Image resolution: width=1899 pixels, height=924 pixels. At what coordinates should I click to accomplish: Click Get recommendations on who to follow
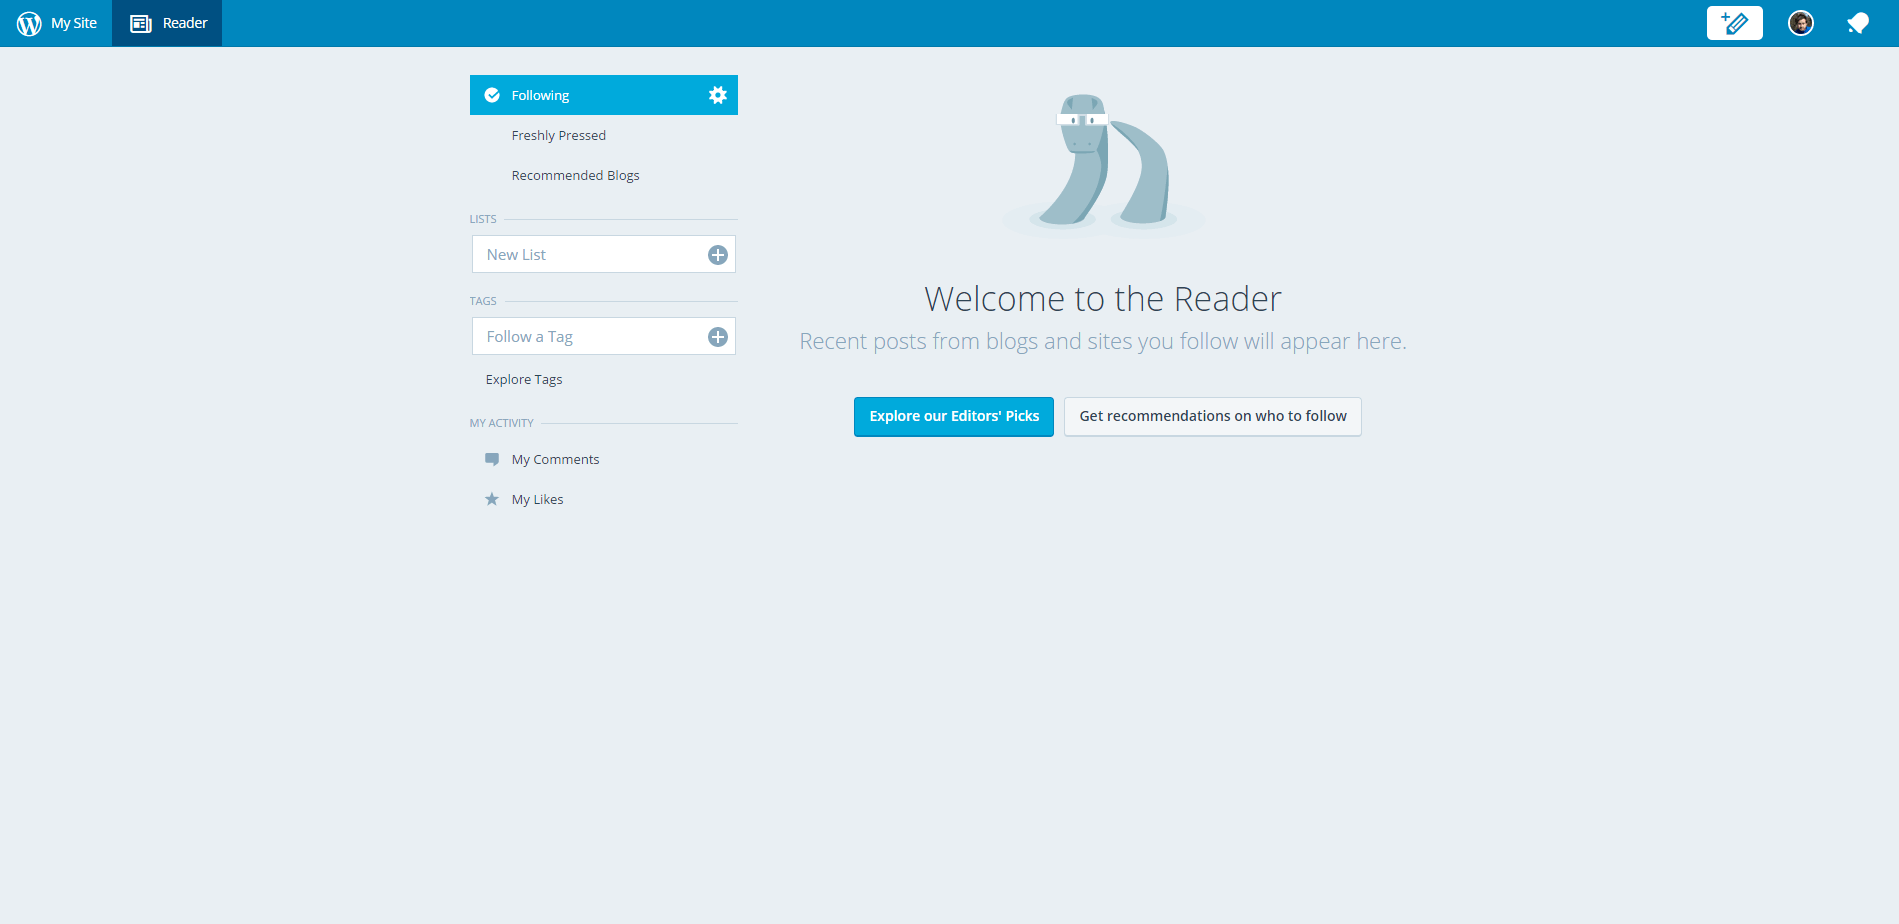click(x=1213, y=416)
